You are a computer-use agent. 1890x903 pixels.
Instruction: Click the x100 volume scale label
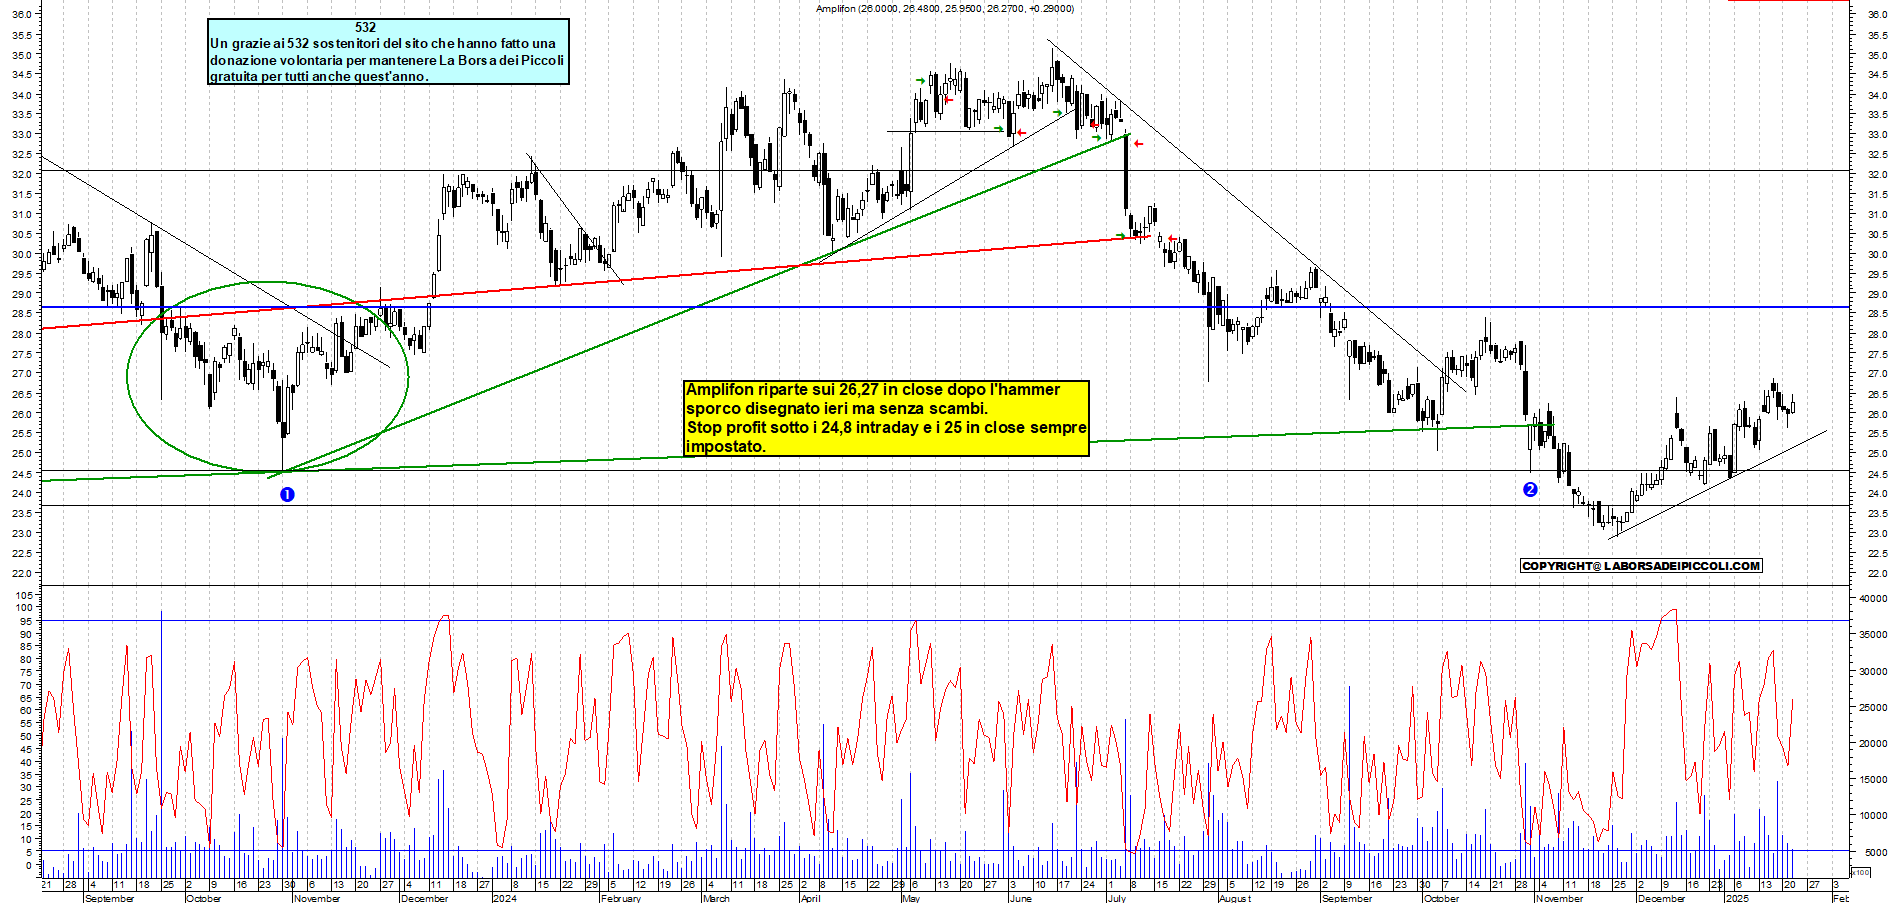1860,872
